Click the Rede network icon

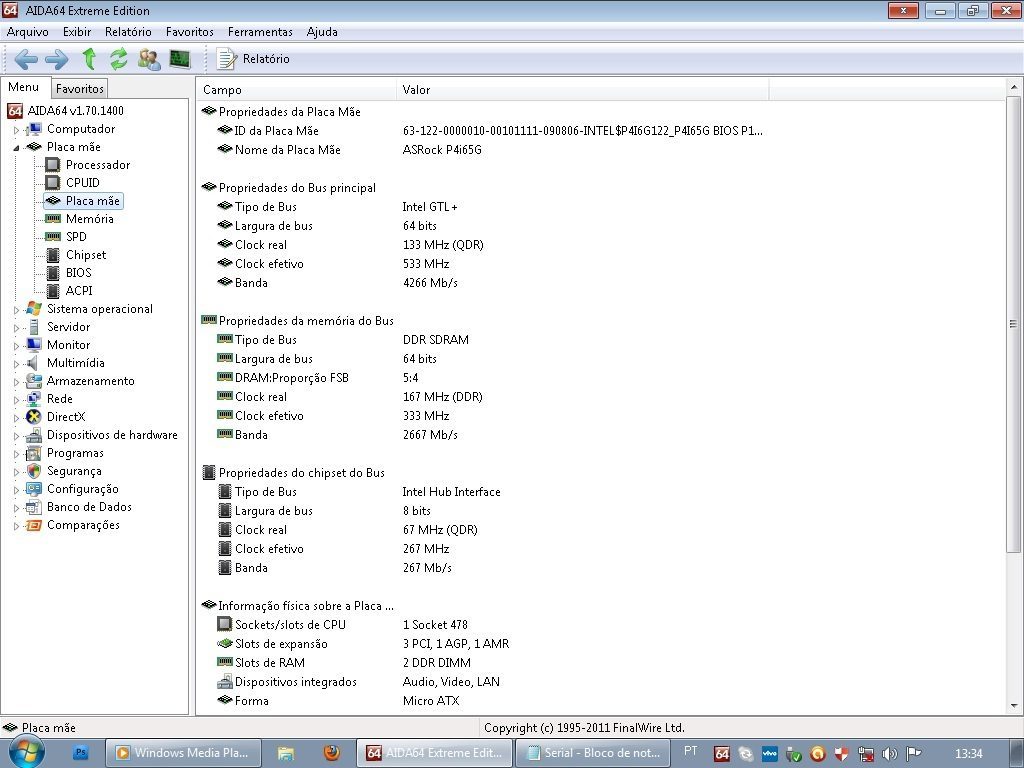pos(33,399)
